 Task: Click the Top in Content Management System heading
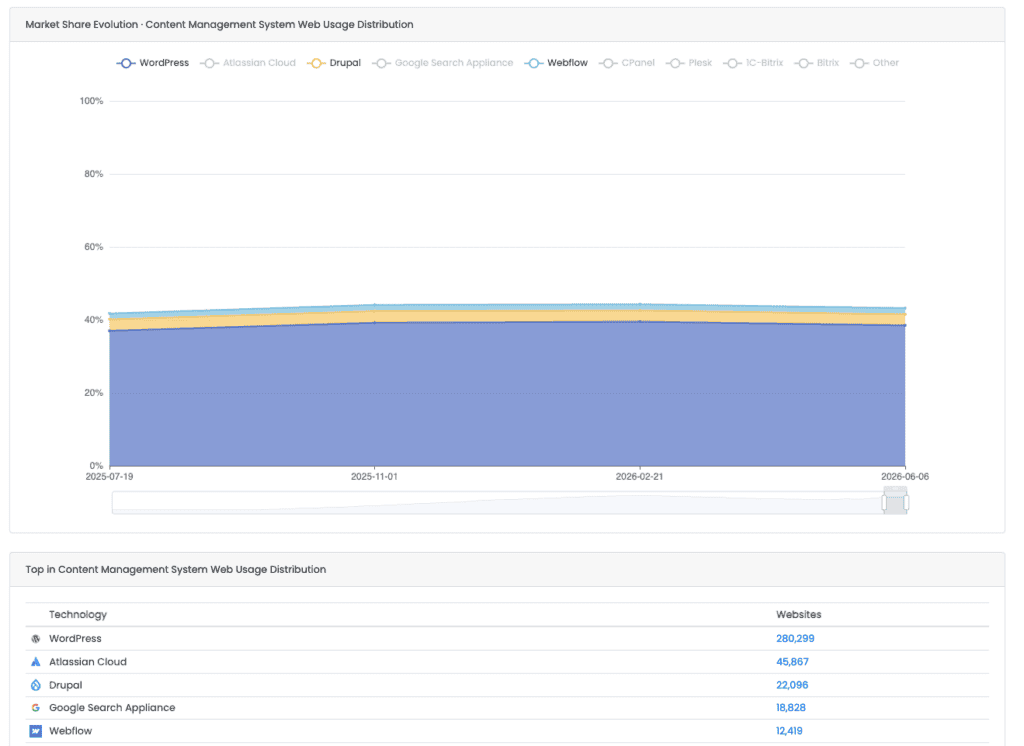tap(176, 570)
